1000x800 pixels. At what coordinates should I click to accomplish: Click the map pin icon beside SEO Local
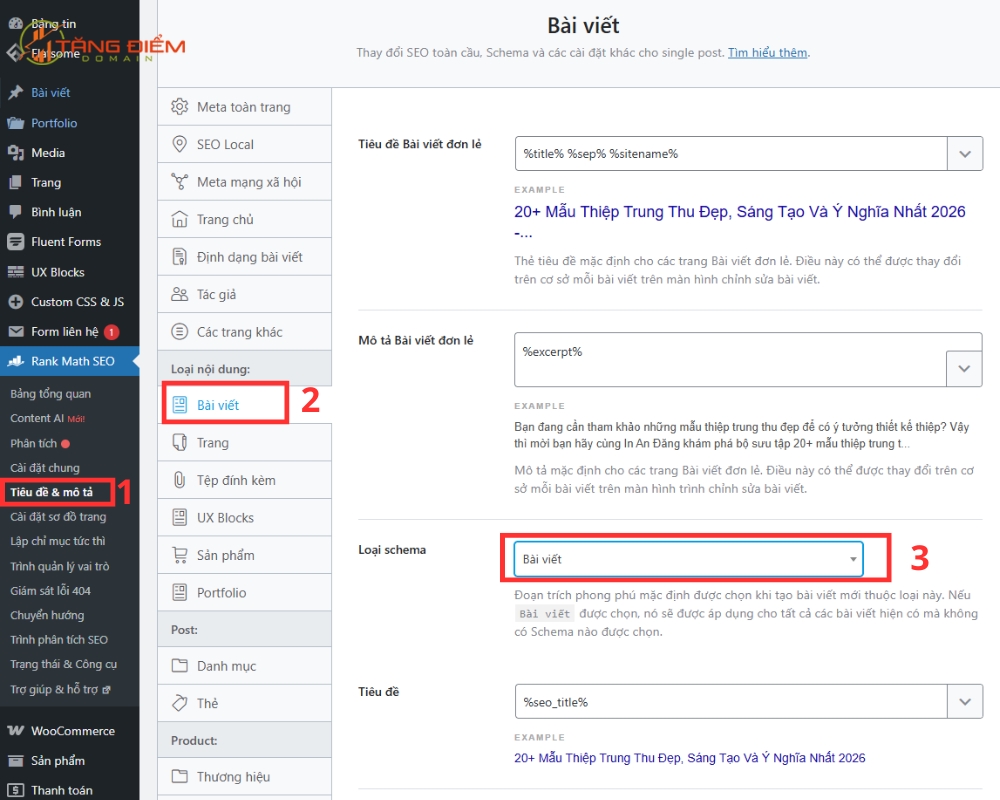click(x=180, y=144)
